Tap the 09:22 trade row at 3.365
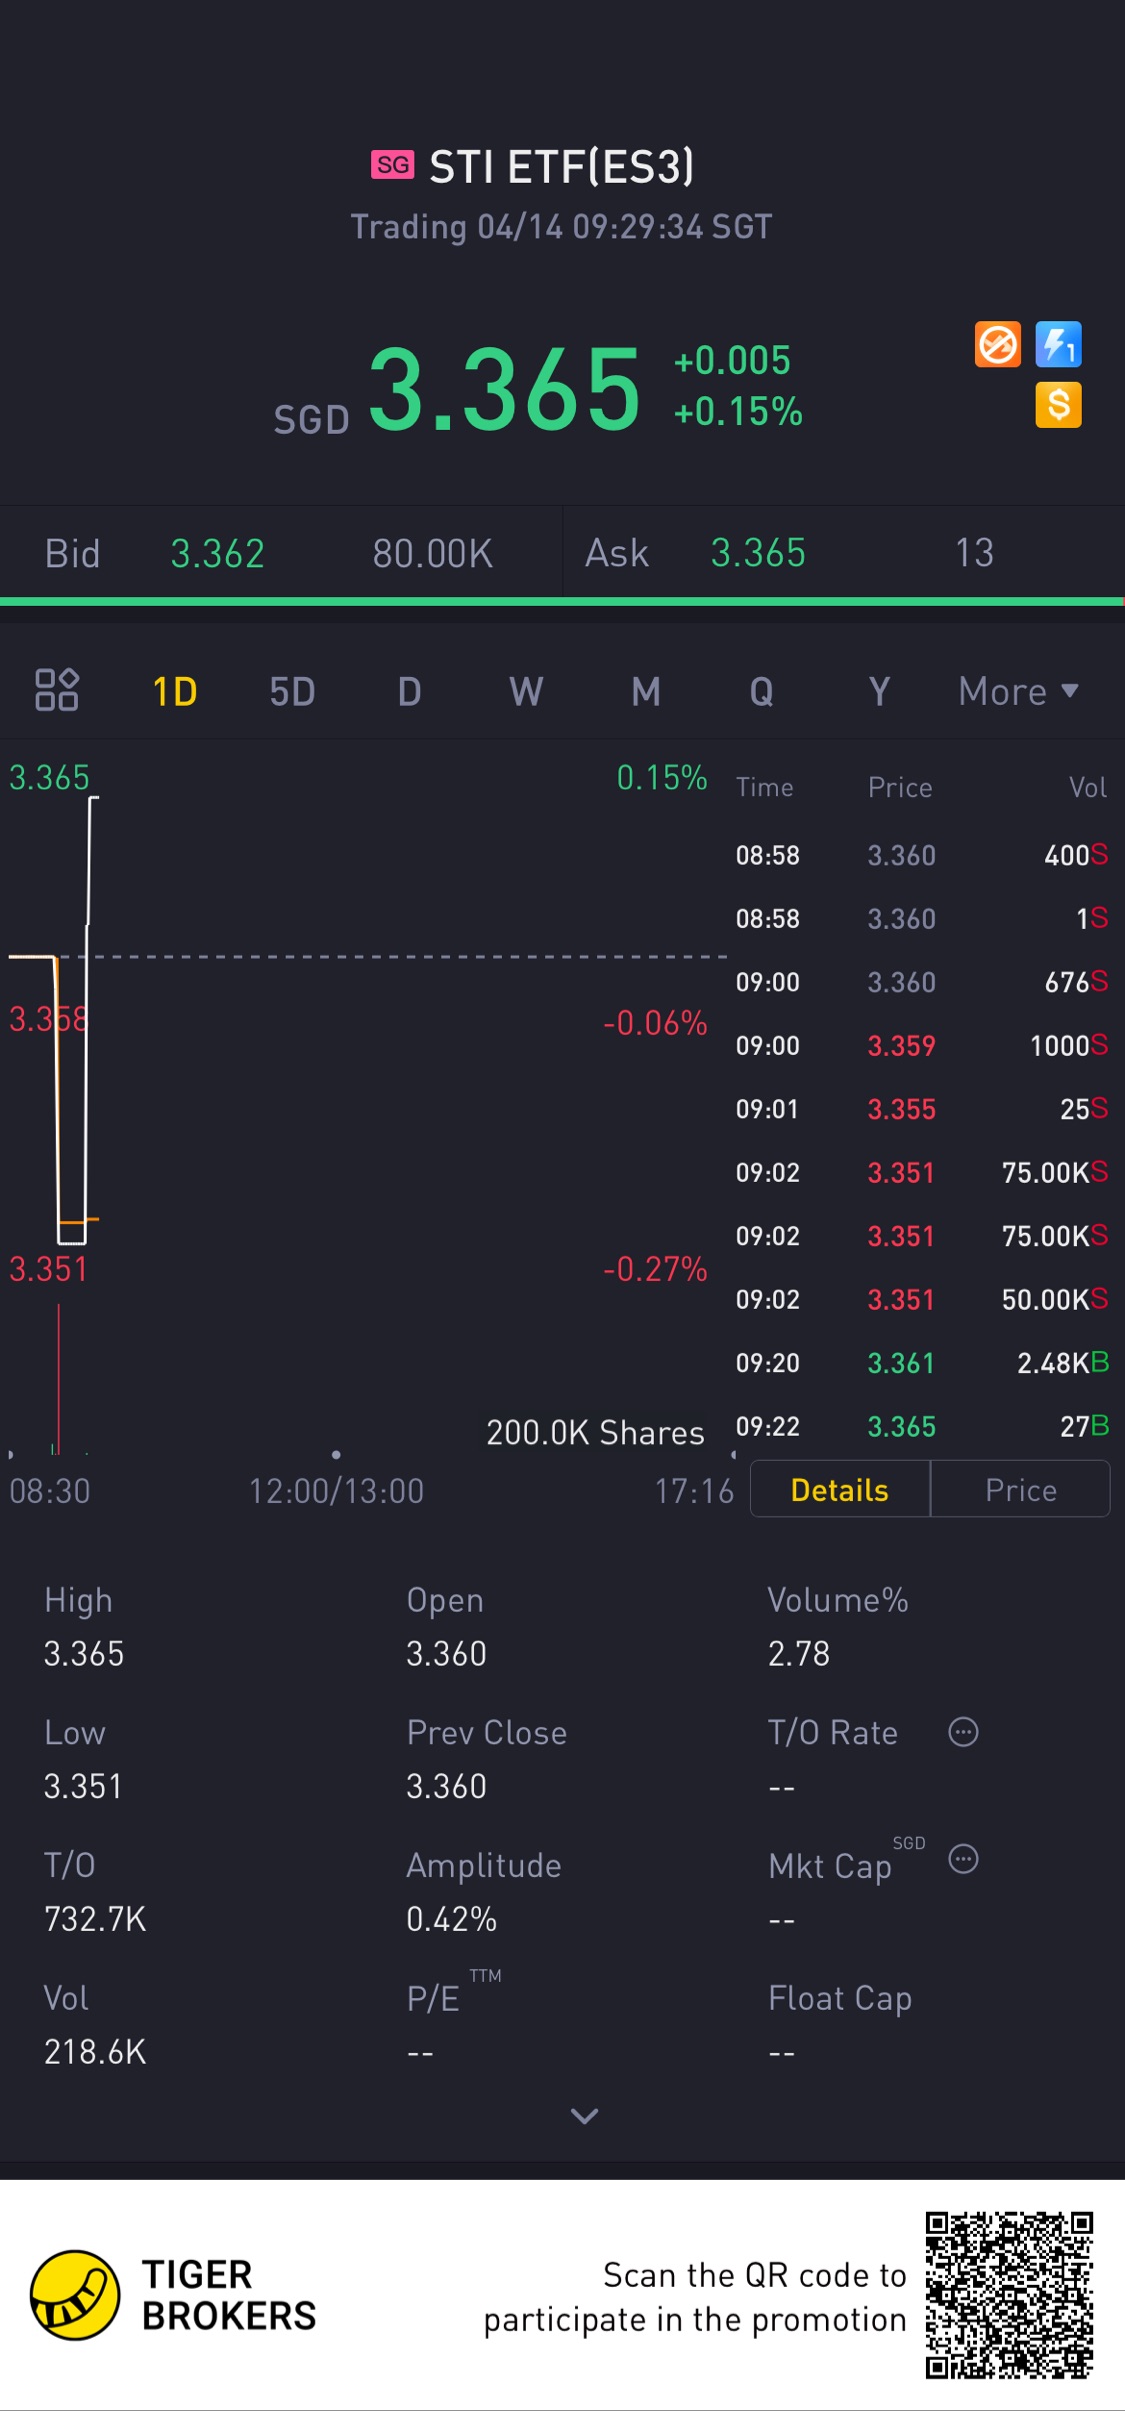 tap(922, 1427)
